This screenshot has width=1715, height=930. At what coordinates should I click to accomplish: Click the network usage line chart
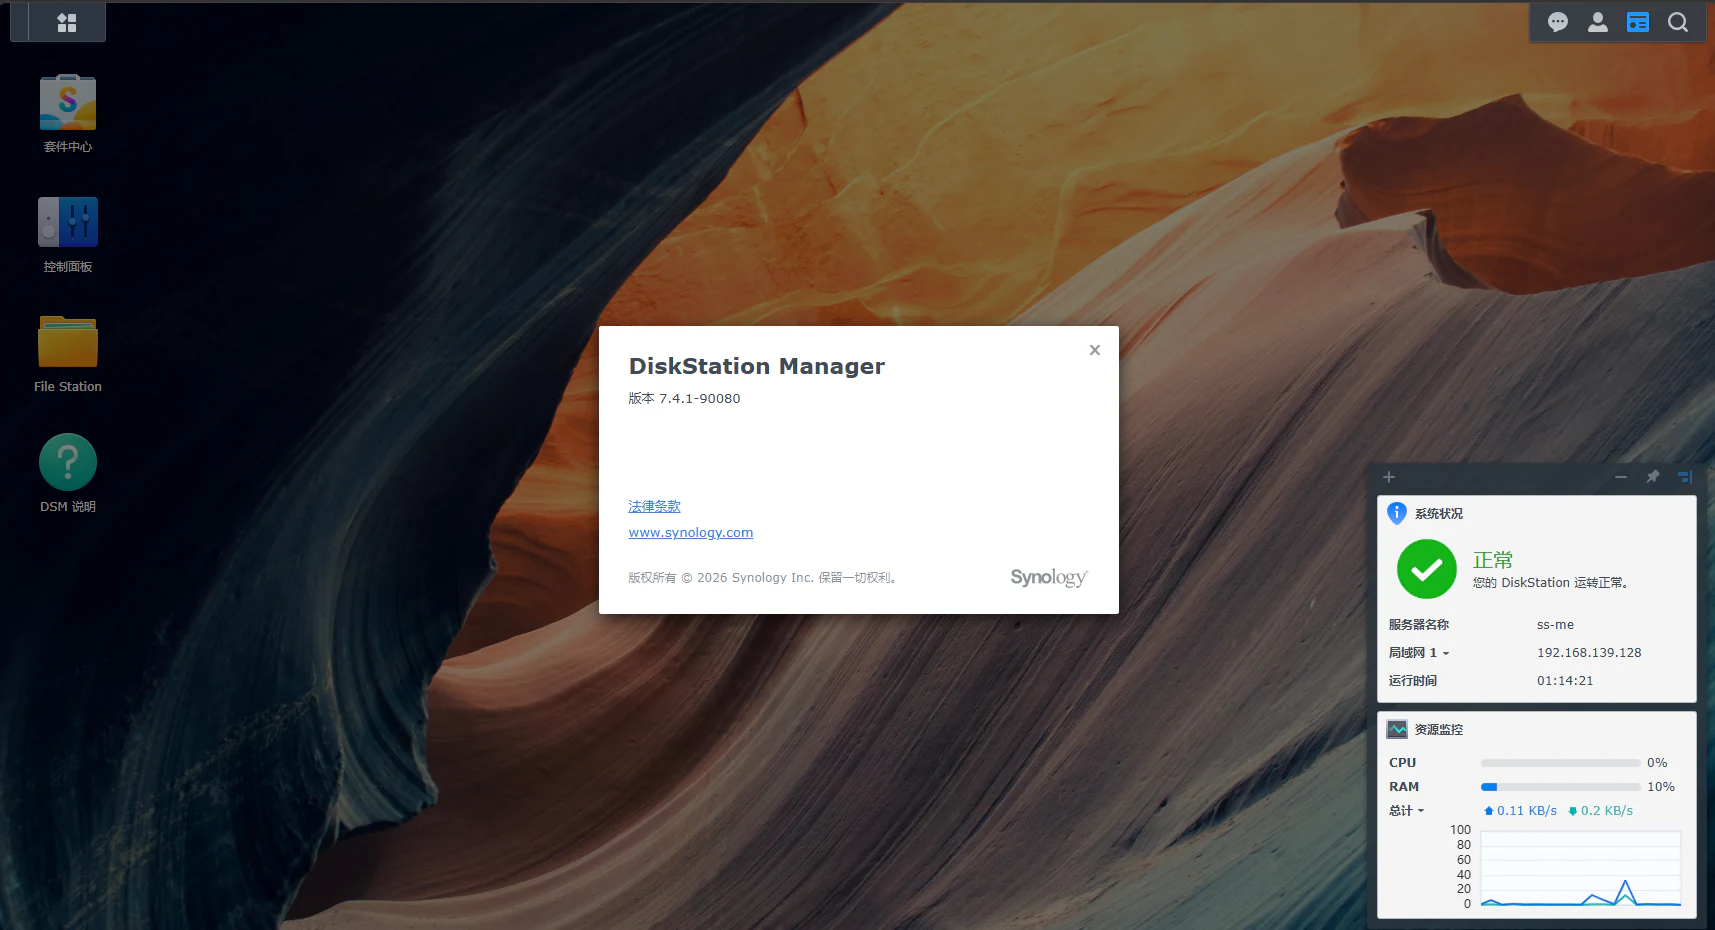pyautogui.click(x=1581, y=868)
